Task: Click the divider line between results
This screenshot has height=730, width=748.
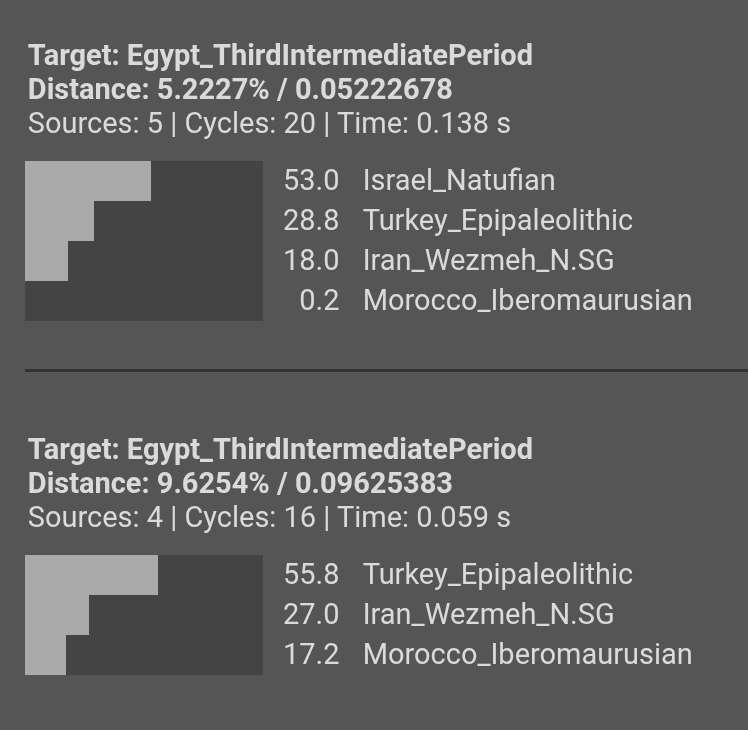Action: point(386,370)
